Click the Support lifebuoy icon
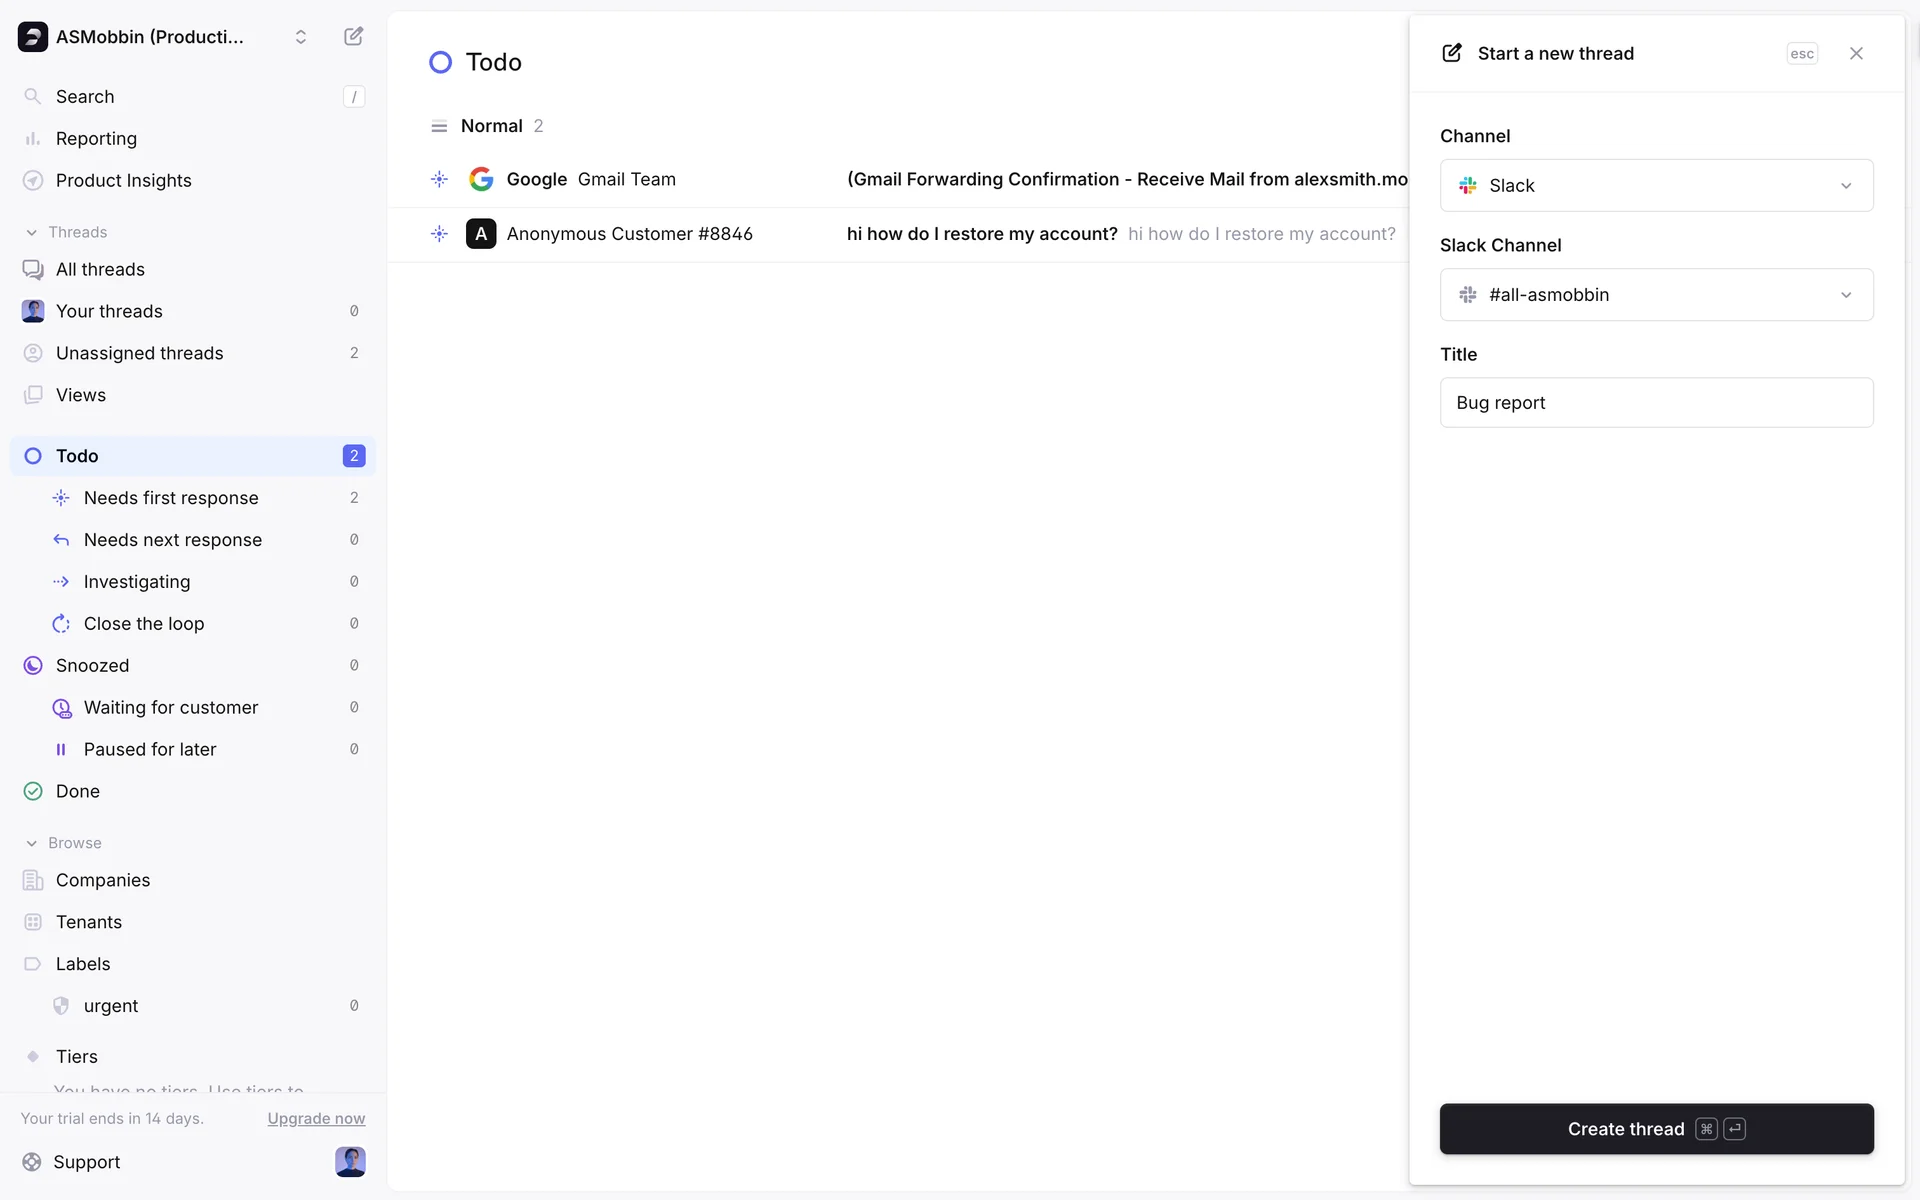Screen dimensions: 1920x1200 point(32,1162)
